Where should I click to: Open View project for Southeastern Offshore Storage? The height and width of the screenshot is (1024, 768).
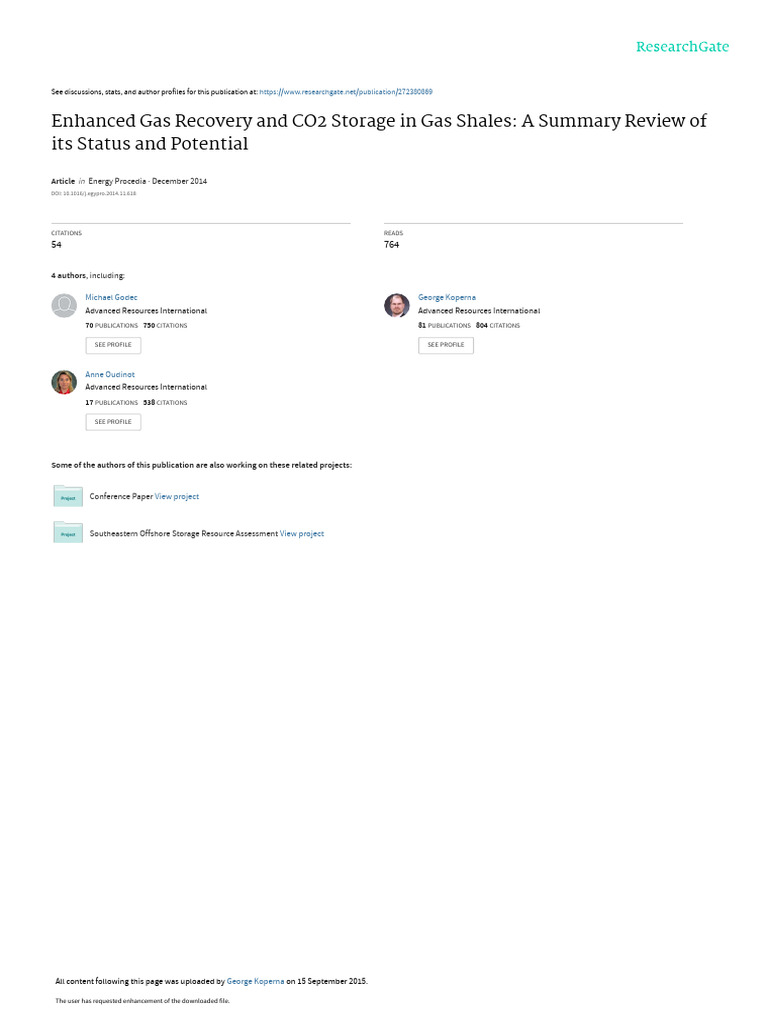tap(302, 534)
